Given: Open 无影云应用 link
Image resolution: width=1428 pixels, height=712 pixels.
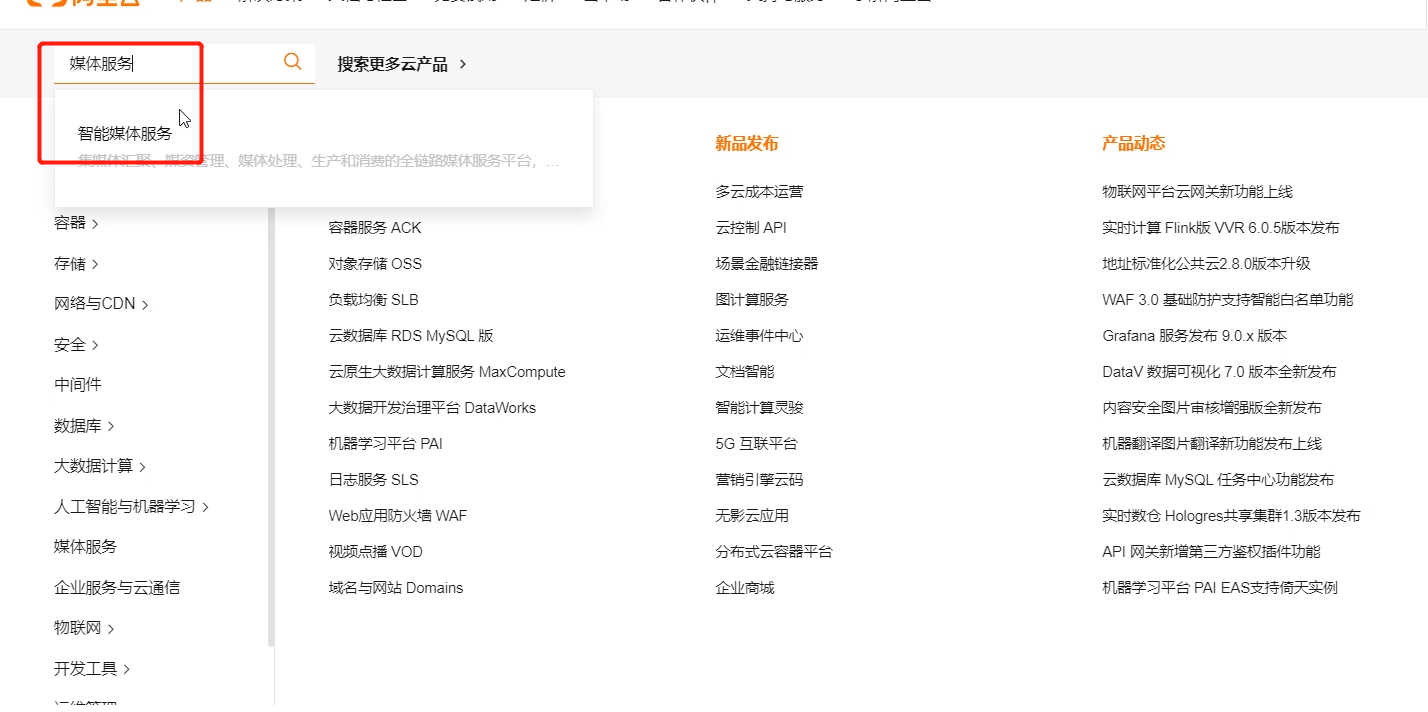Looking at the screenshot, I should [752, 516].
